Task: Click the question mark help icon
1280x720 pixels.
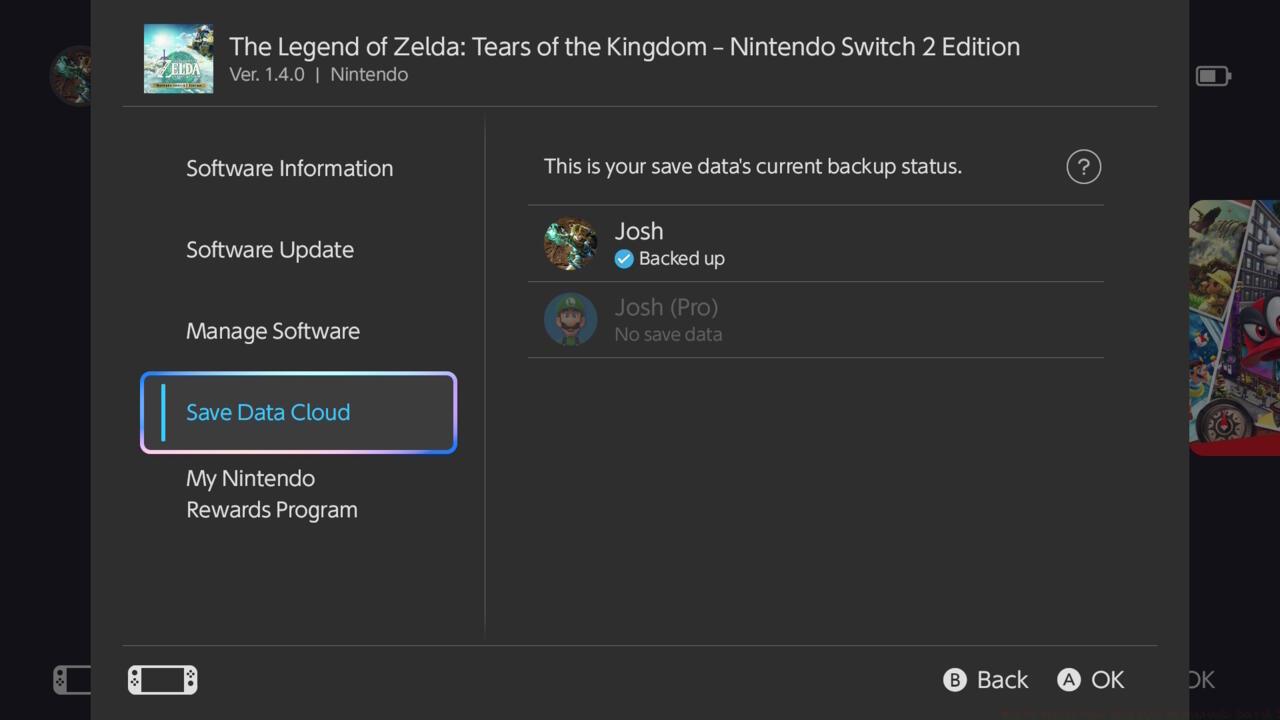Action: click(1083, 167)
